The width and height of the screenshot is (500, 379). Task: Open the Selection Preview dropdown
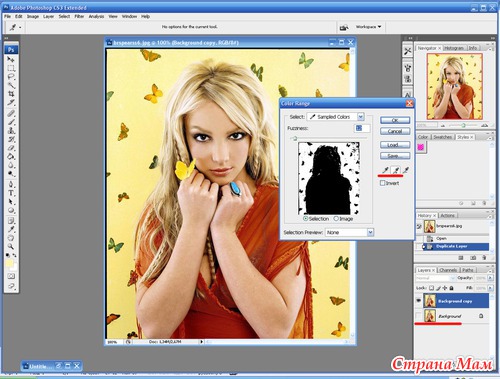coord(349,232)
